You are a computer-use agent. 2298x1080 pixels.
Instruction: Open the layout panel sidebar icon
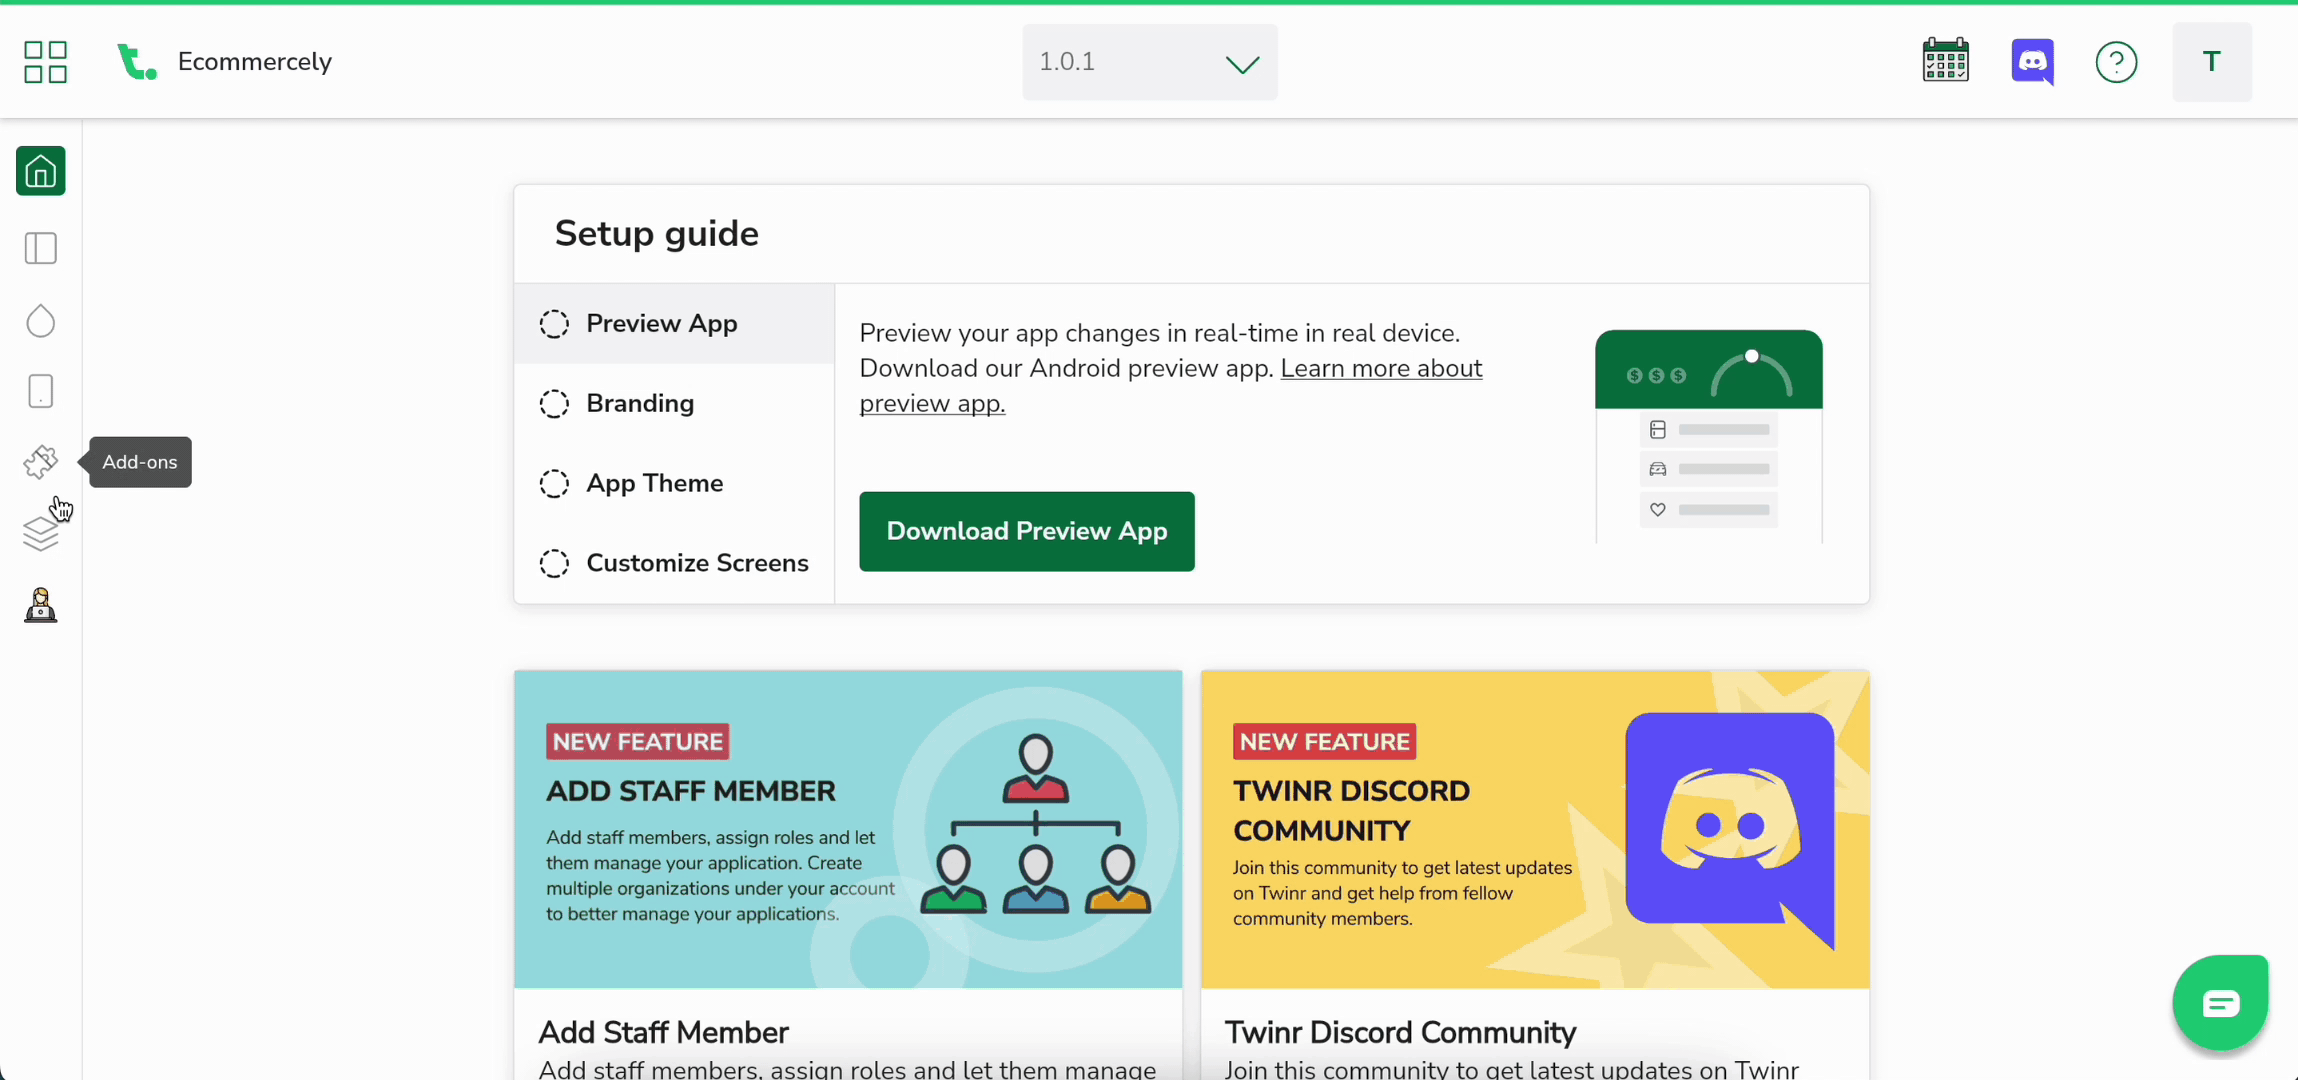coord(41,248)
